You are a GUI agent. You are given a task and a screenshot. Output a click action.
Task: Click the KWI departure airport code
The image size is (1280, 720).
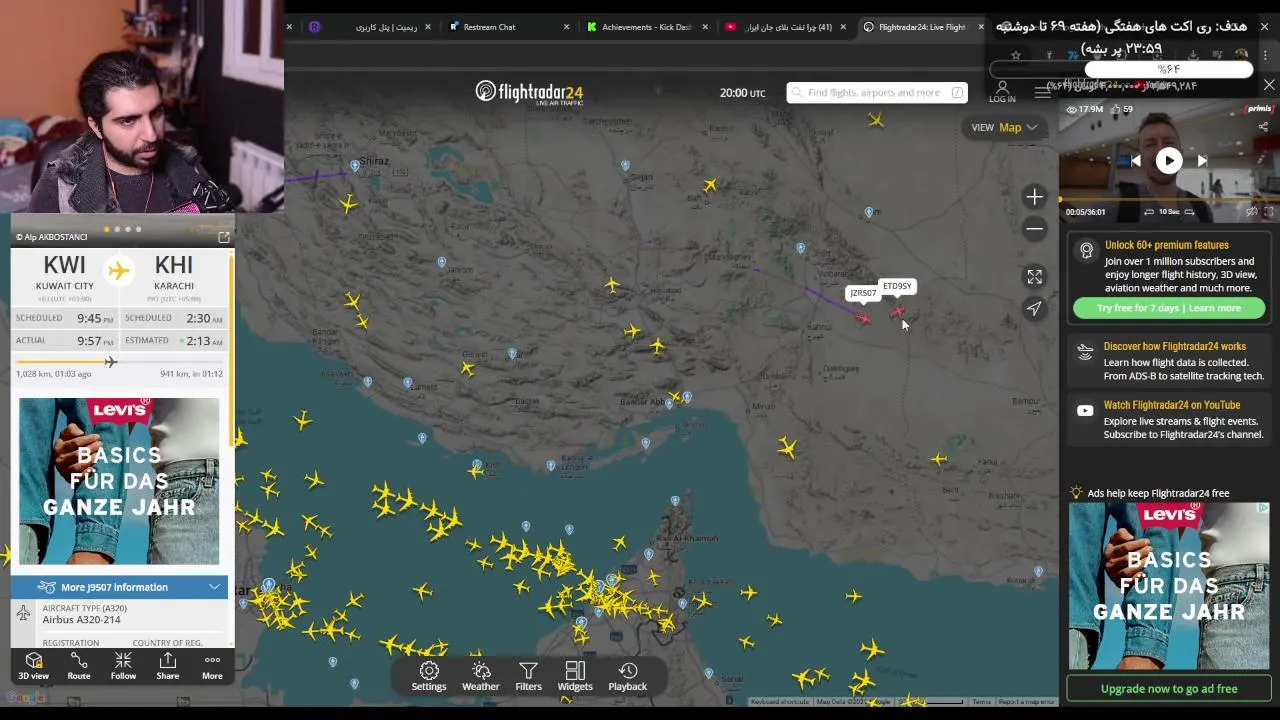tap(64, 265)
